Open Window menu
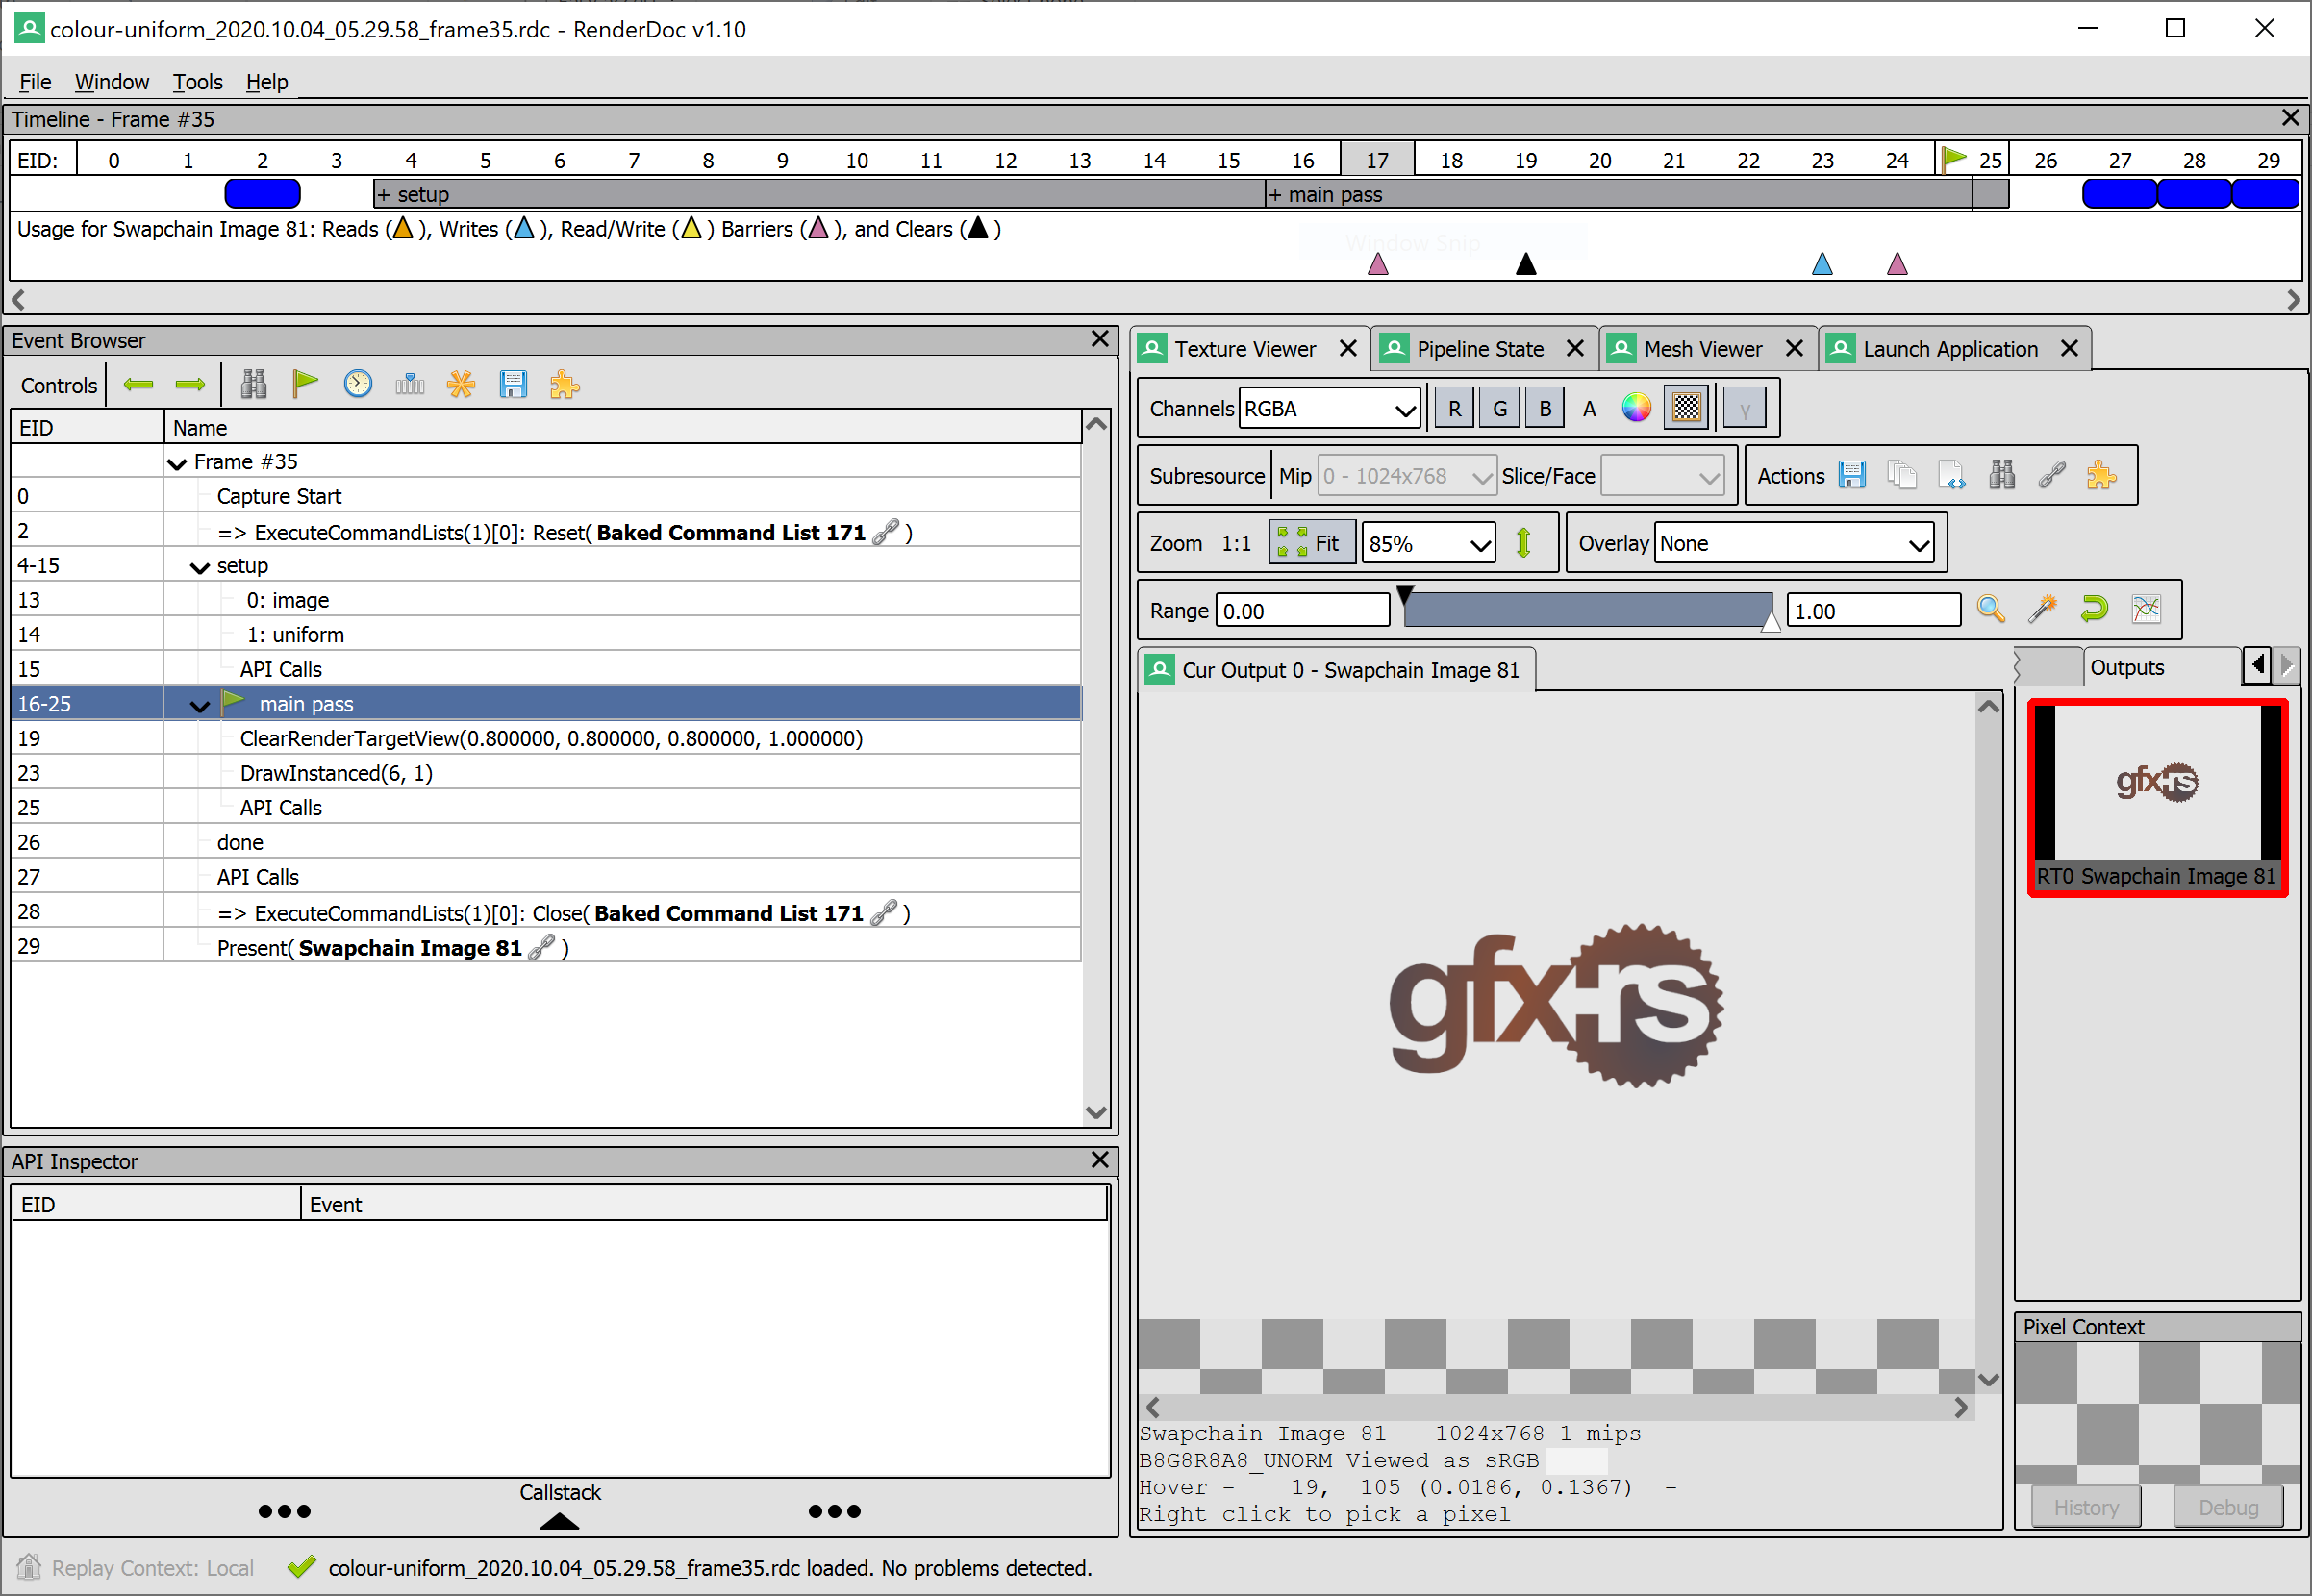2312x1596 pixels. click(x=112, y=82)
